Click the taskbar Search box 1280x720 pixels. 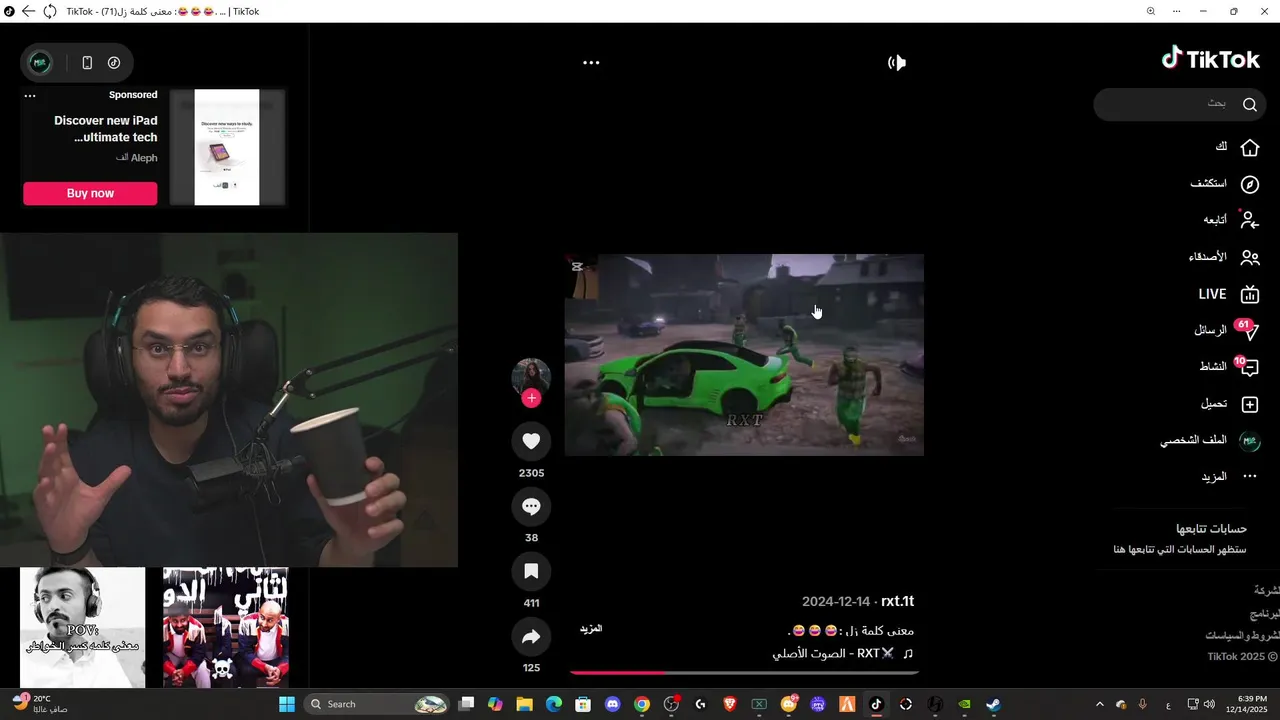[x=376, y=704]
